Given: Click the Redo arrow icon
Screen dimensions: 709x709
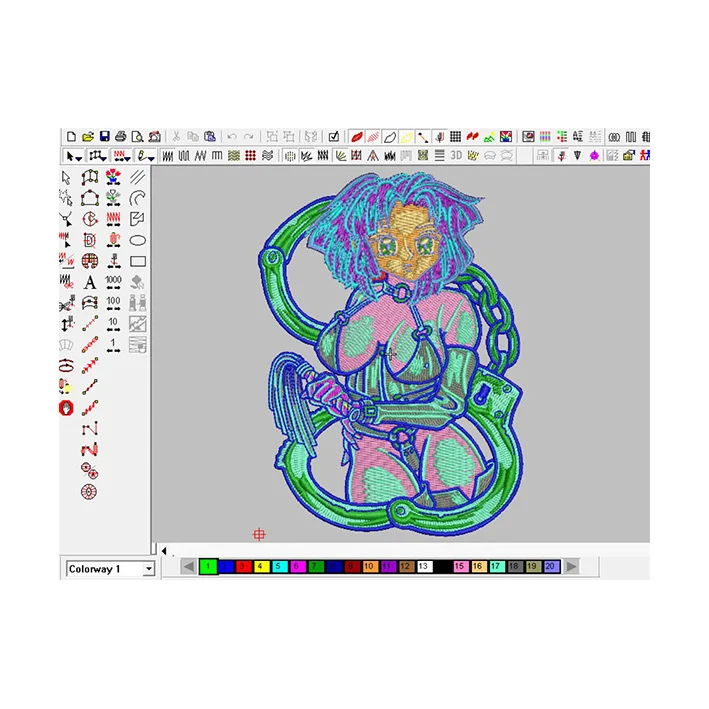Looking at the screenshot, I should click(x=249, y=137).
